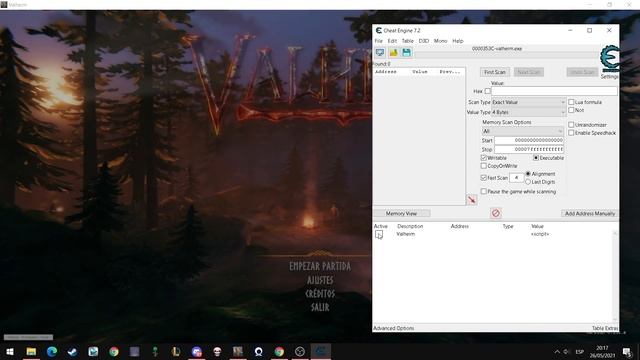This screenshot has width=640, height=360.
Task: Activate the Valheim script checkbox
Action: click(x=379, y=234)
